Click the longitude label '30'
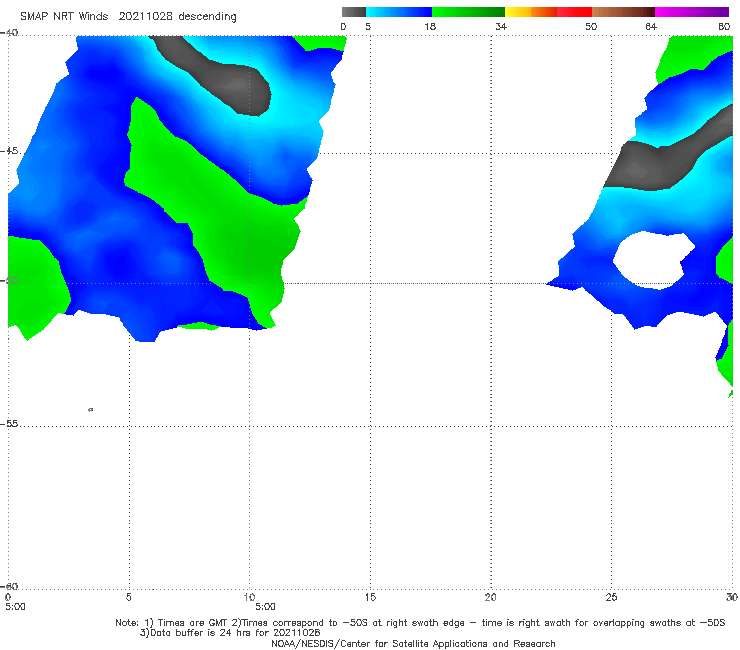This screenshot has height=650, width=740. pos(732,597)
